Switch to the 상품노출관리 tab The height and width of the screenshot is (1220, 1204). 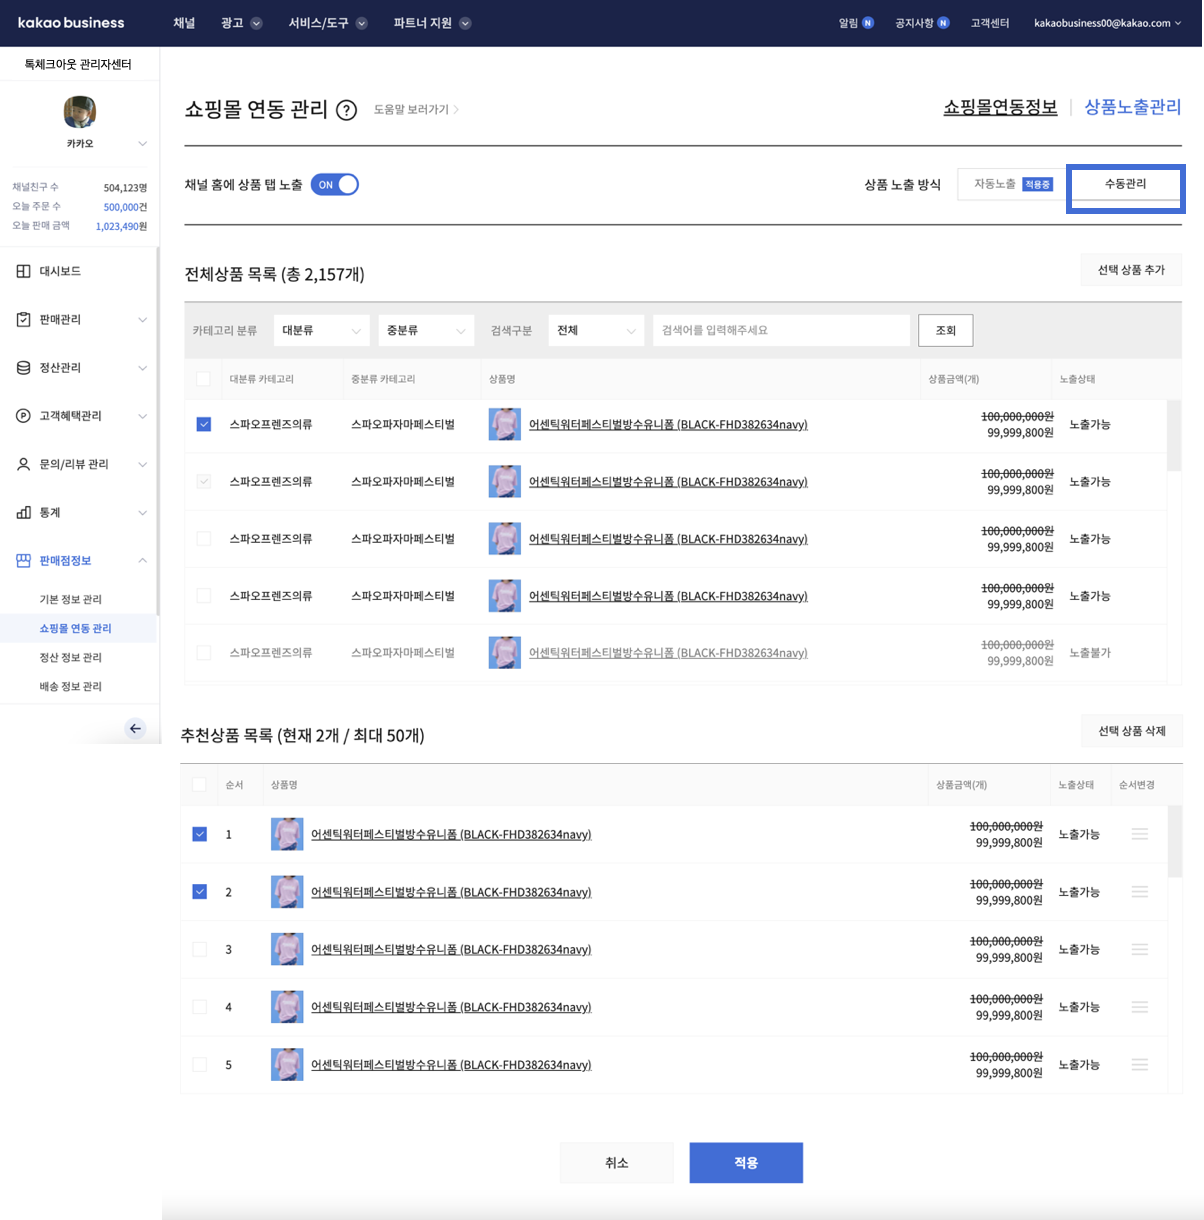1132,107
